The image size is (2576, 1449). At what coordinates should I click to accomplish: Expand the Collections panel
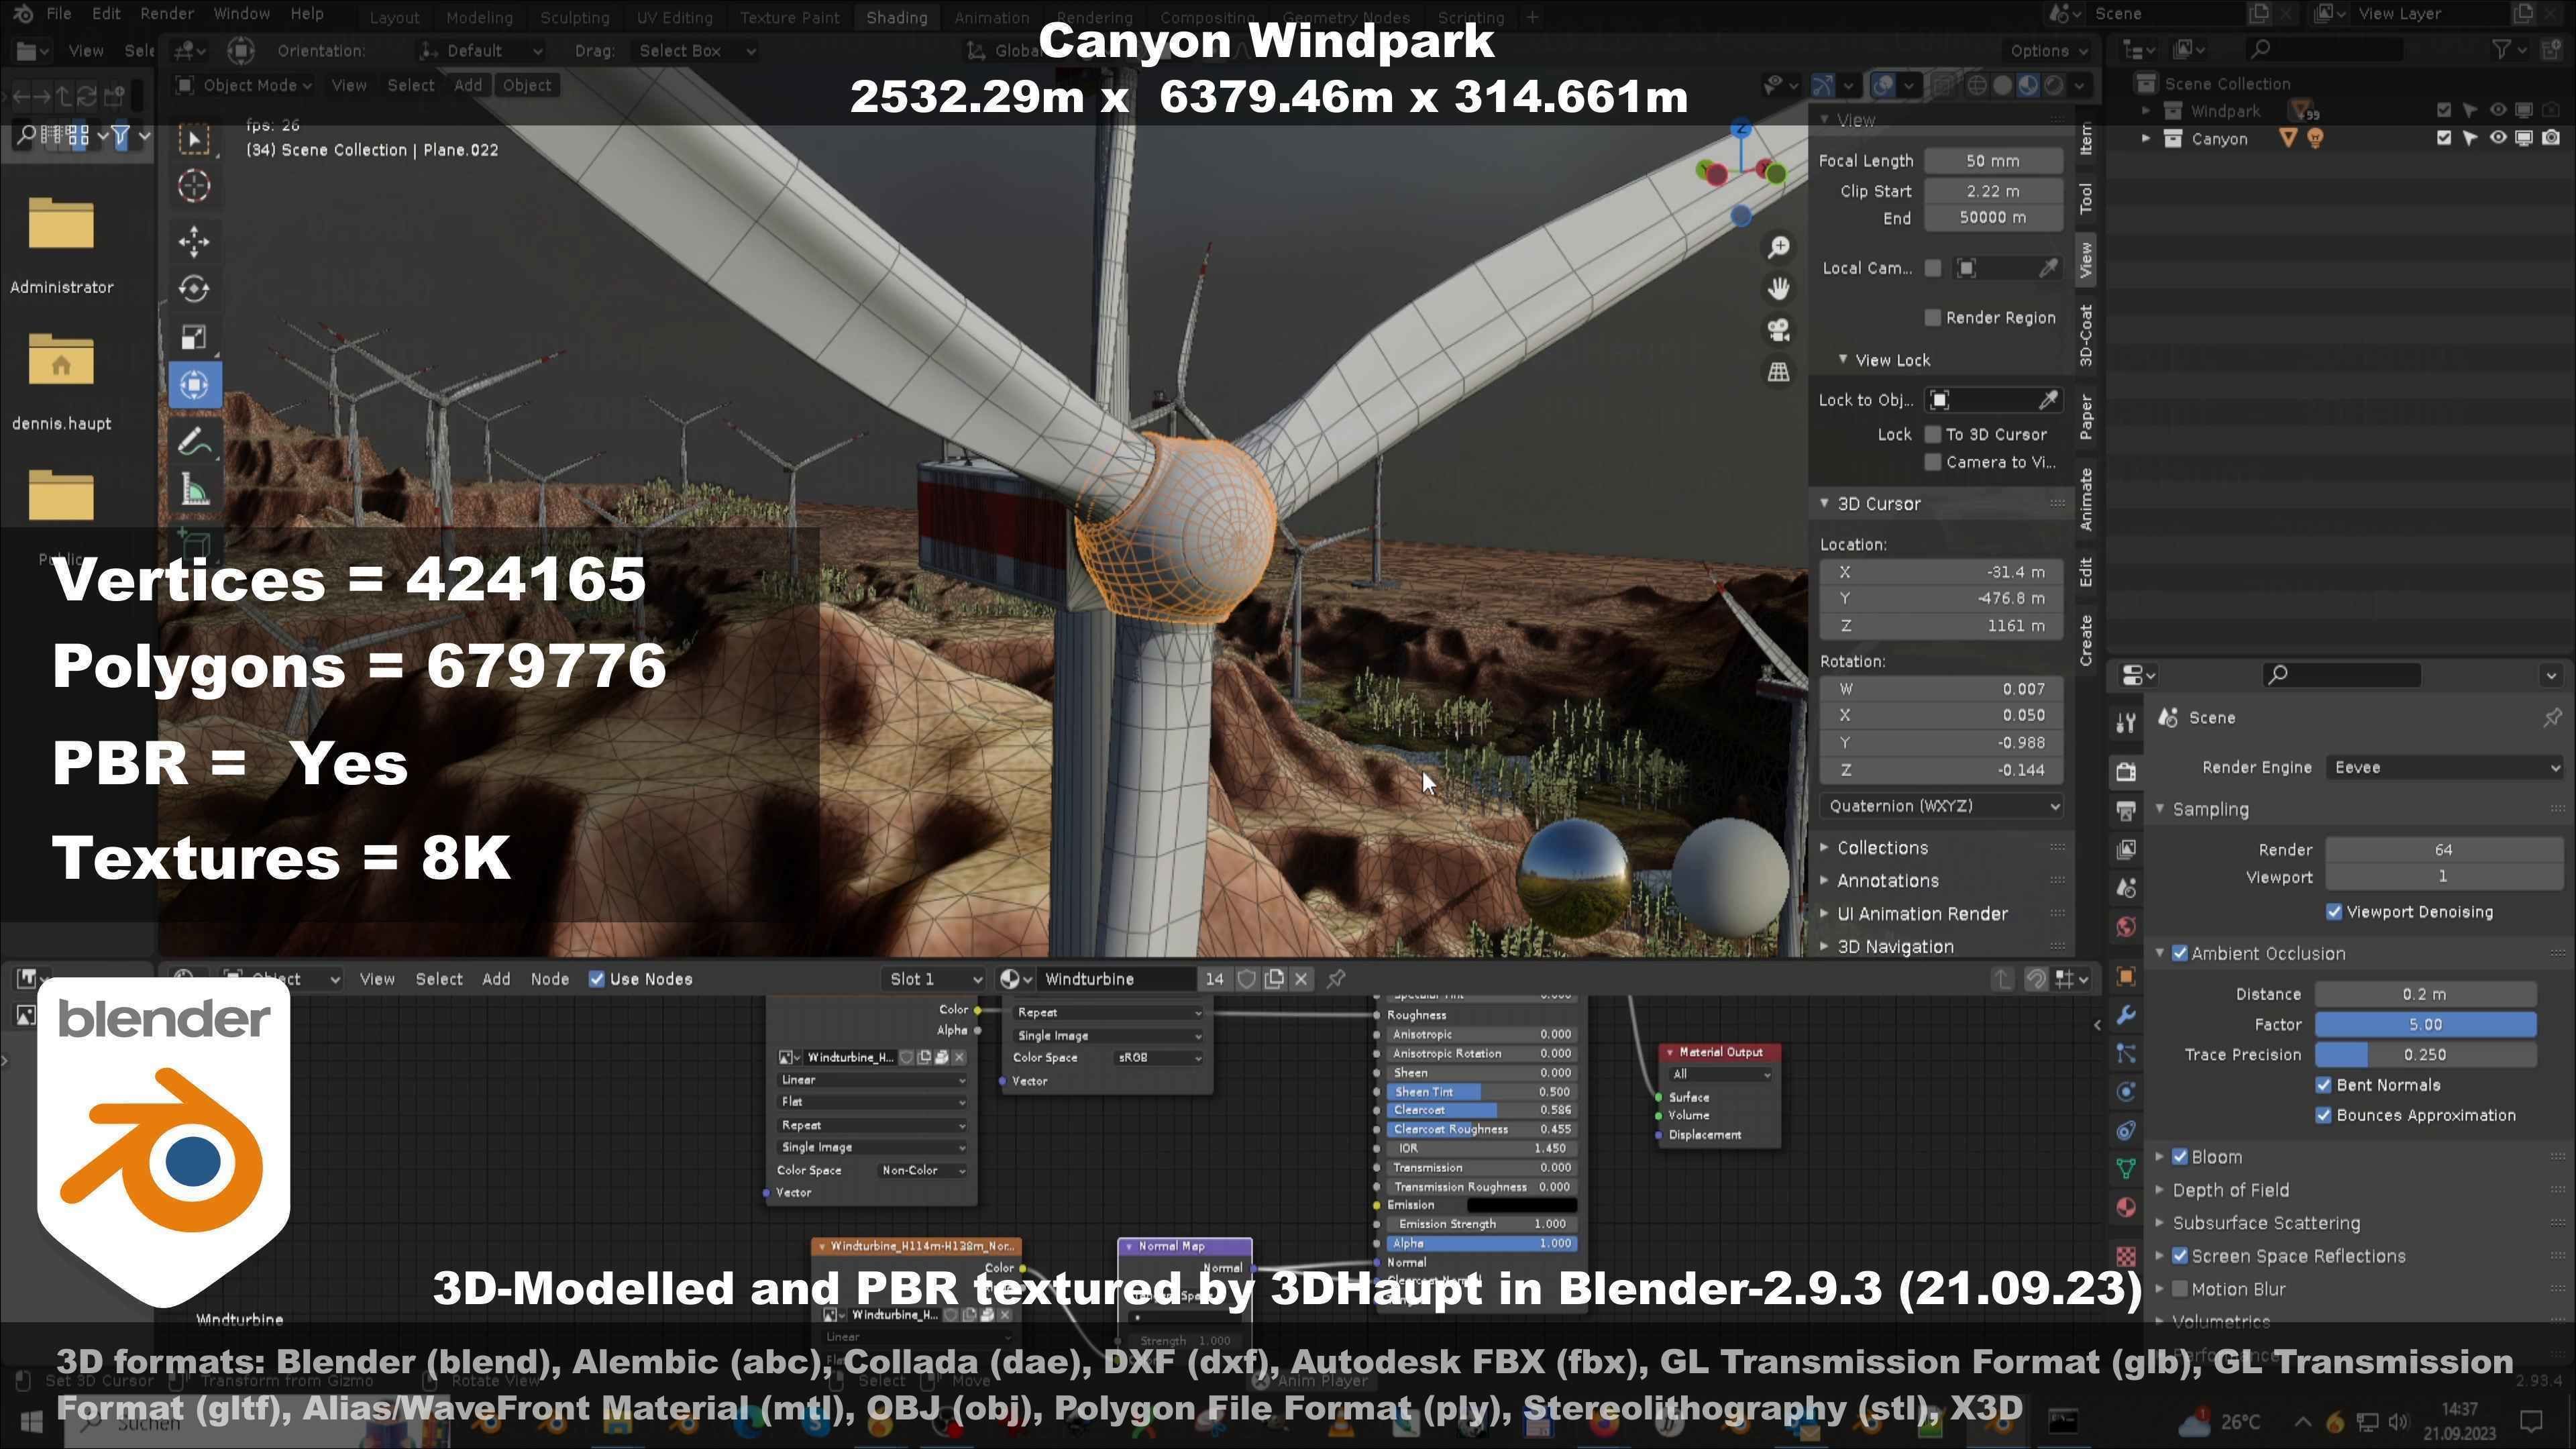coord(1881,848)
